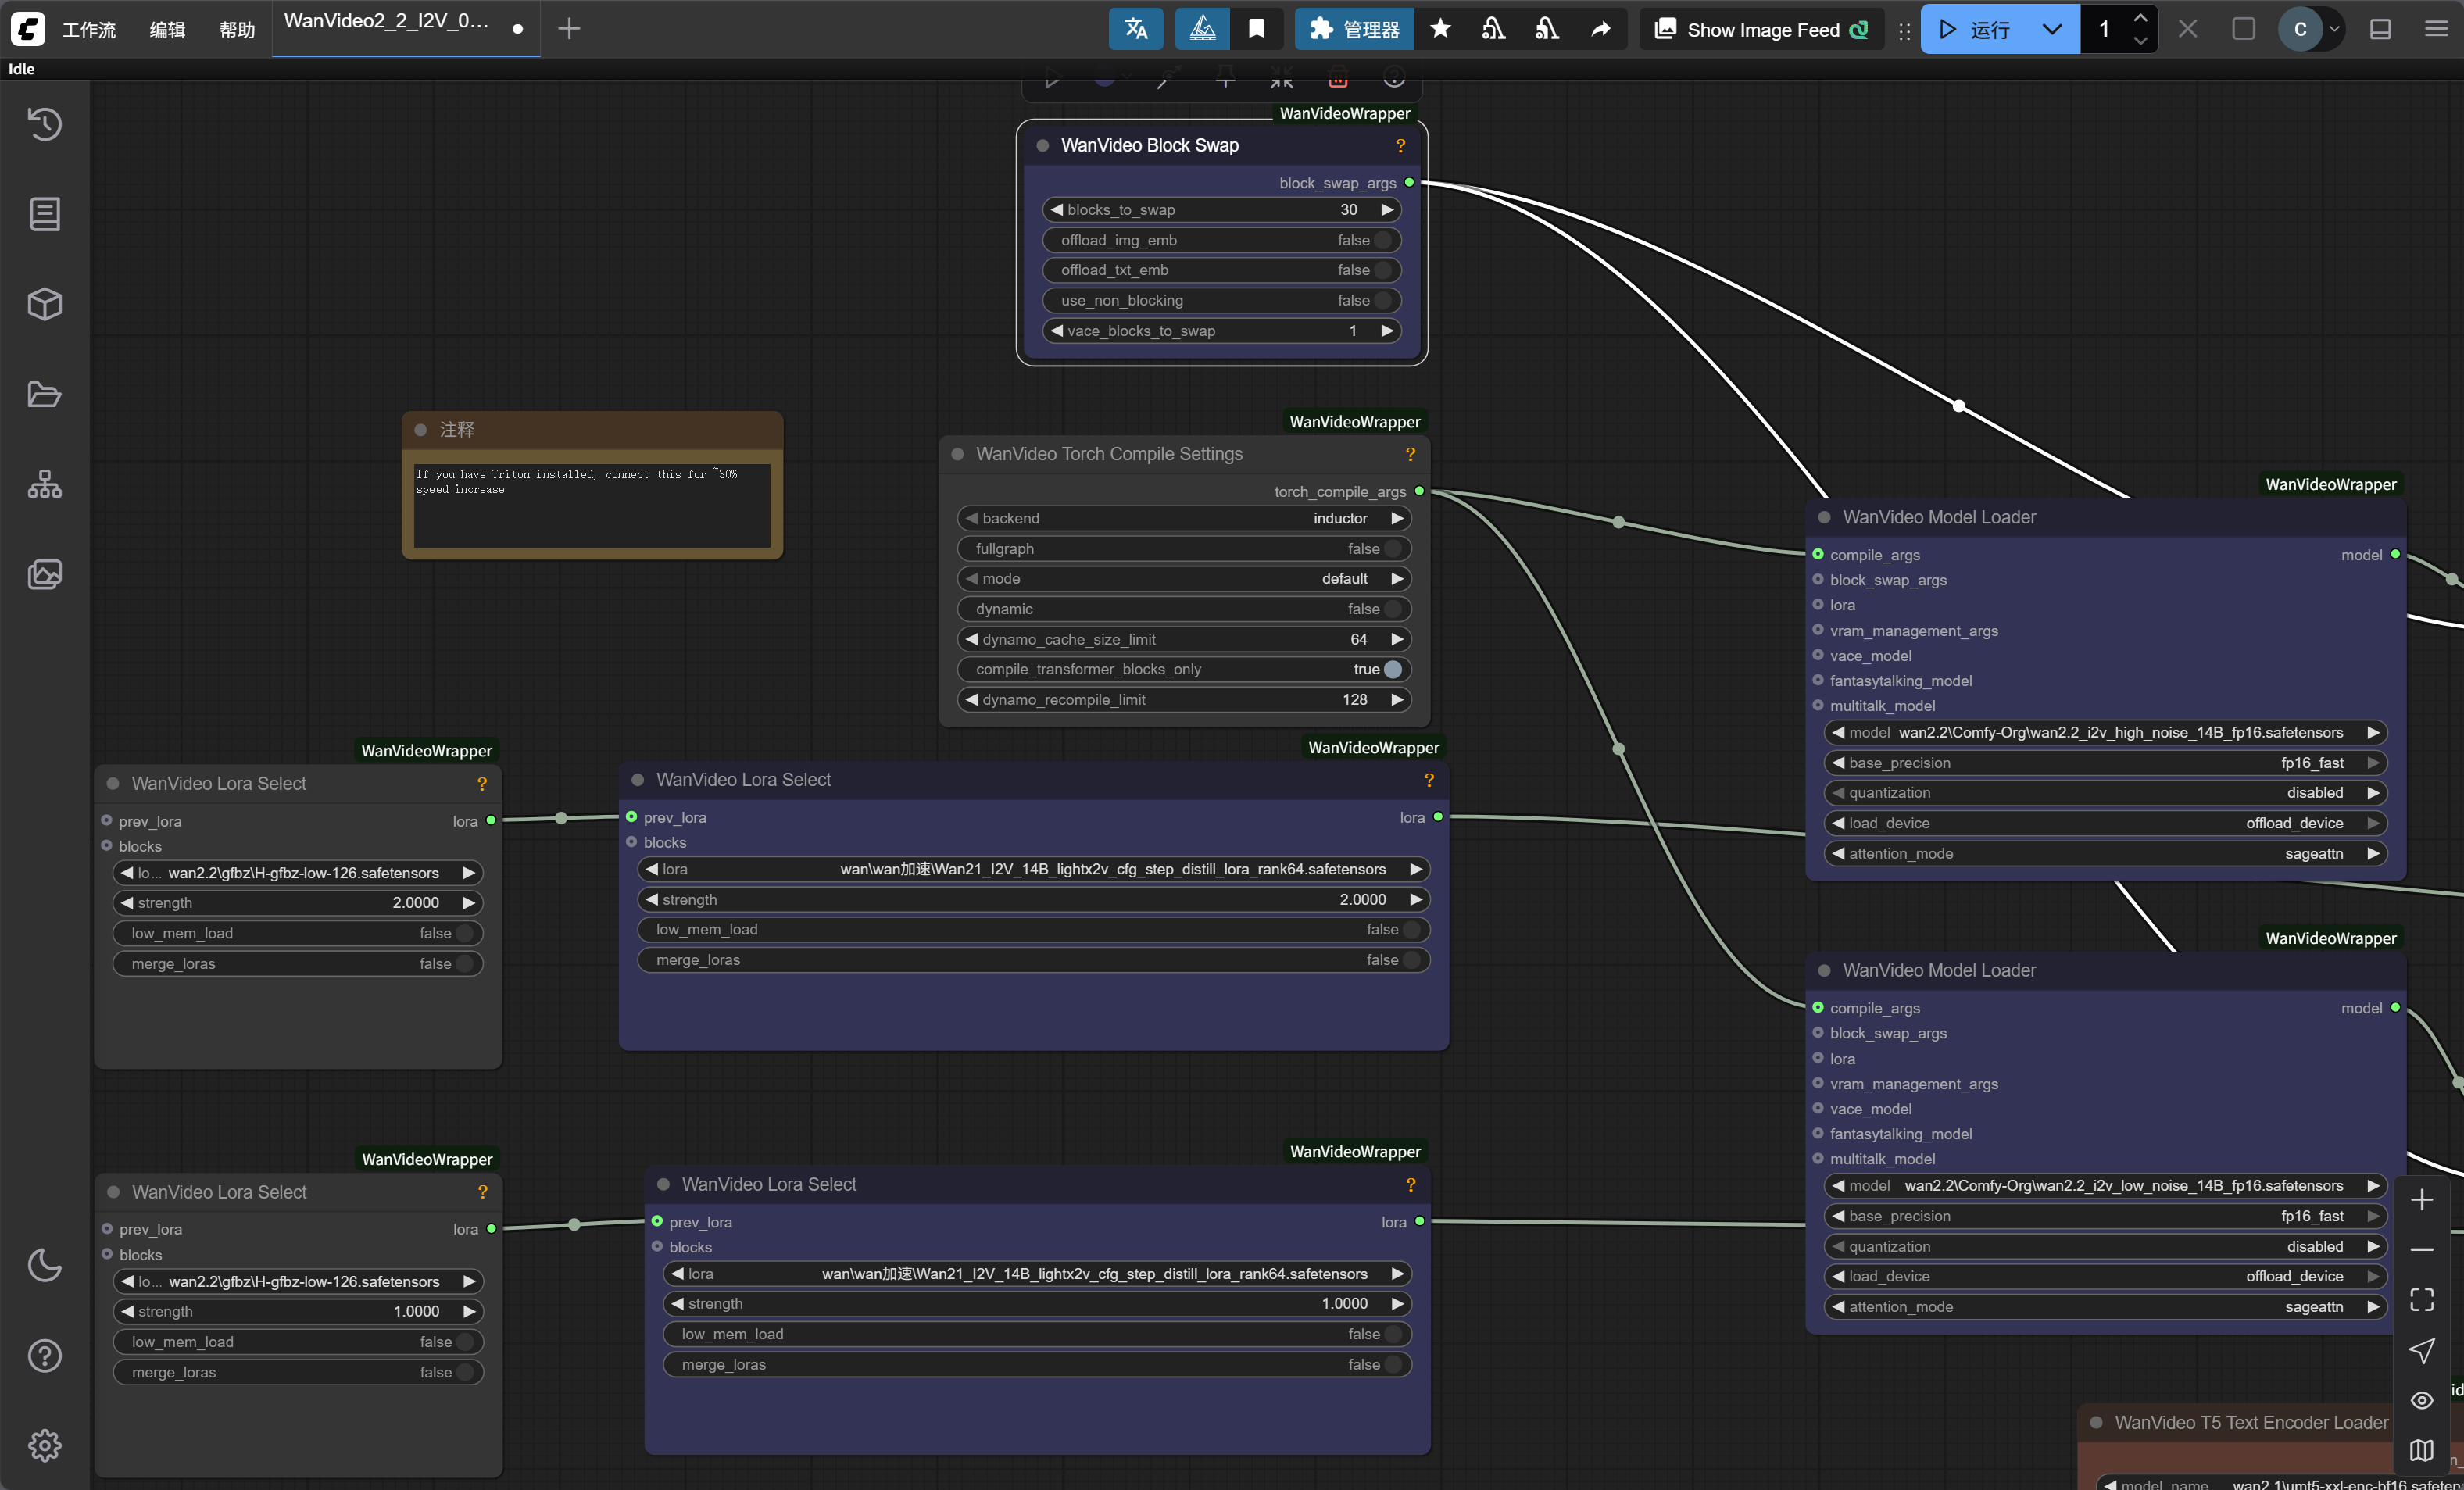The height and width of the screenshot is (1490, 2464).
Task: Toggle offload_img_emb in Block Swap node
Action: click(1382, 240)
